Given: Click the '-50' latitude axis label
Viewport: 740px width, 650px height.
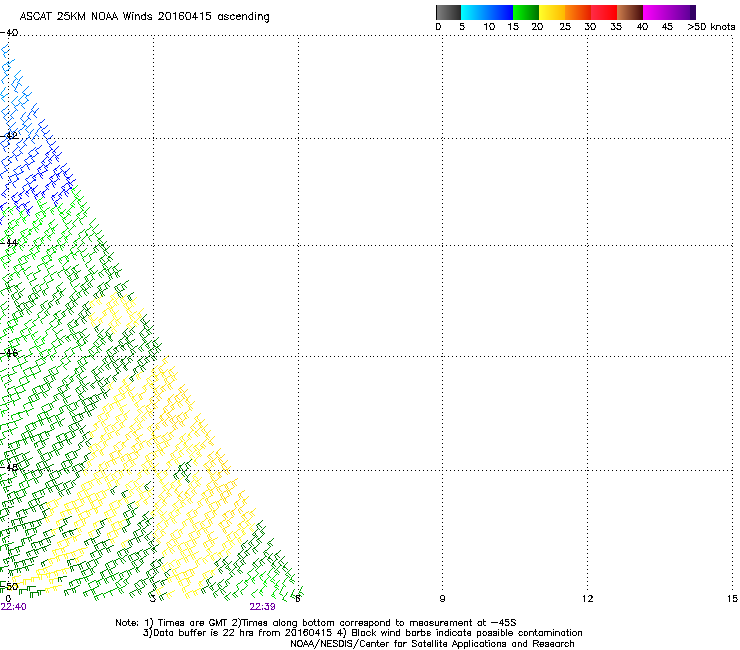Looking at the screenshot, I should pos(9,586).
